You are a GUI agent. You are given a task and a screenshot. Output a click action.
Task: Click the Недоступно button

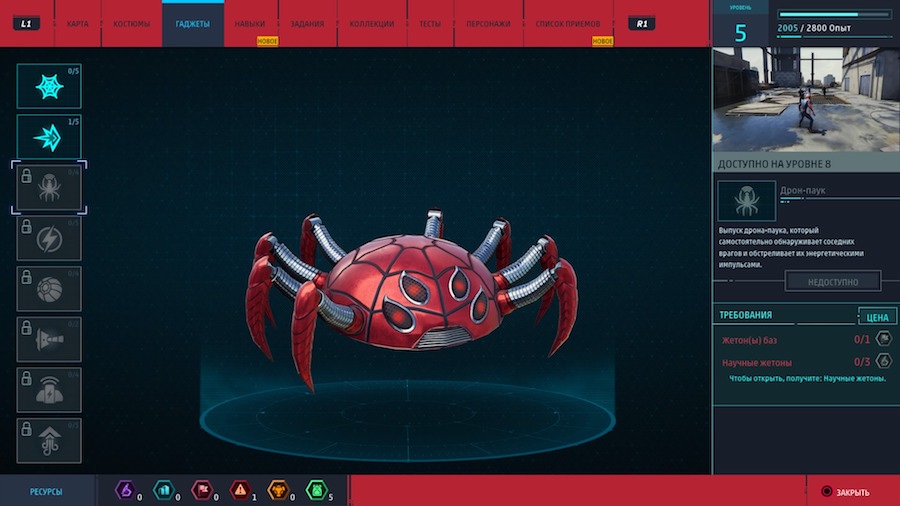click(x=833, y=282)
